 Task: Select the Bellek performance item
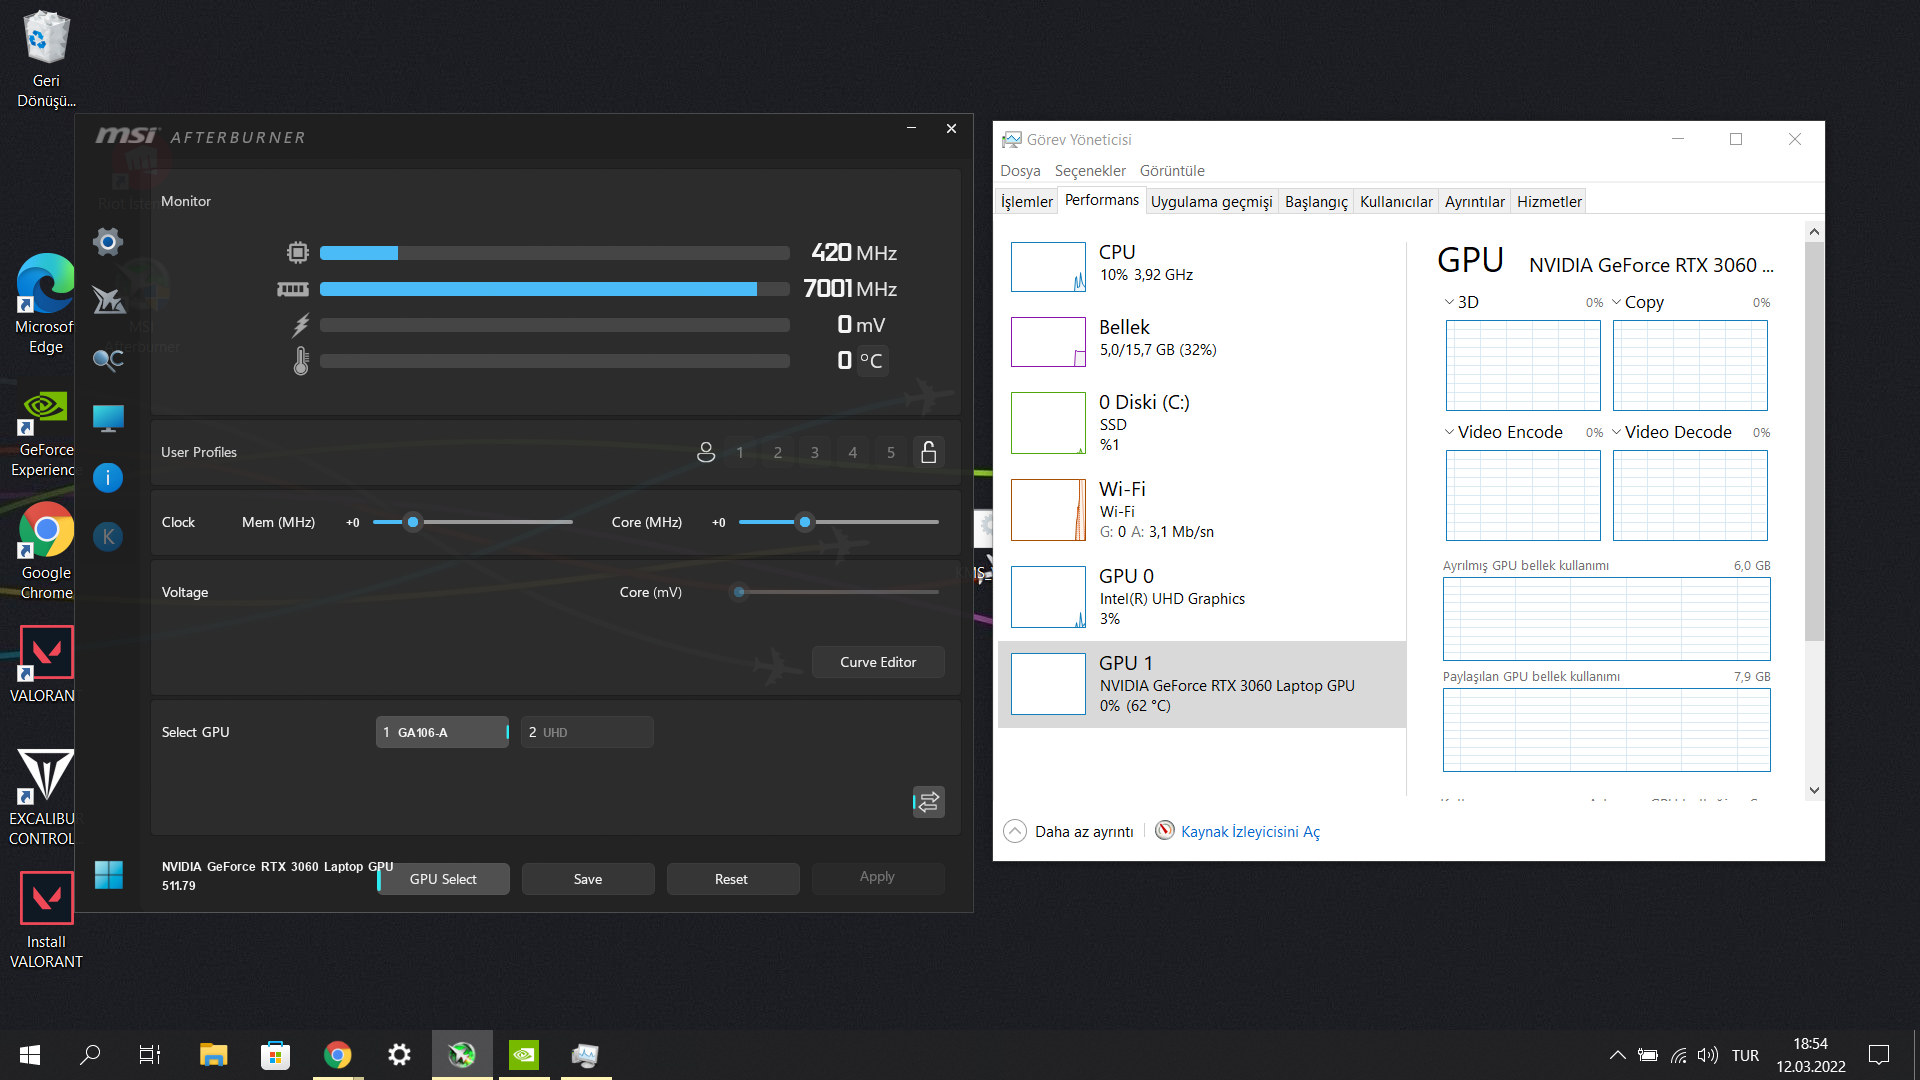(1202, 341)
